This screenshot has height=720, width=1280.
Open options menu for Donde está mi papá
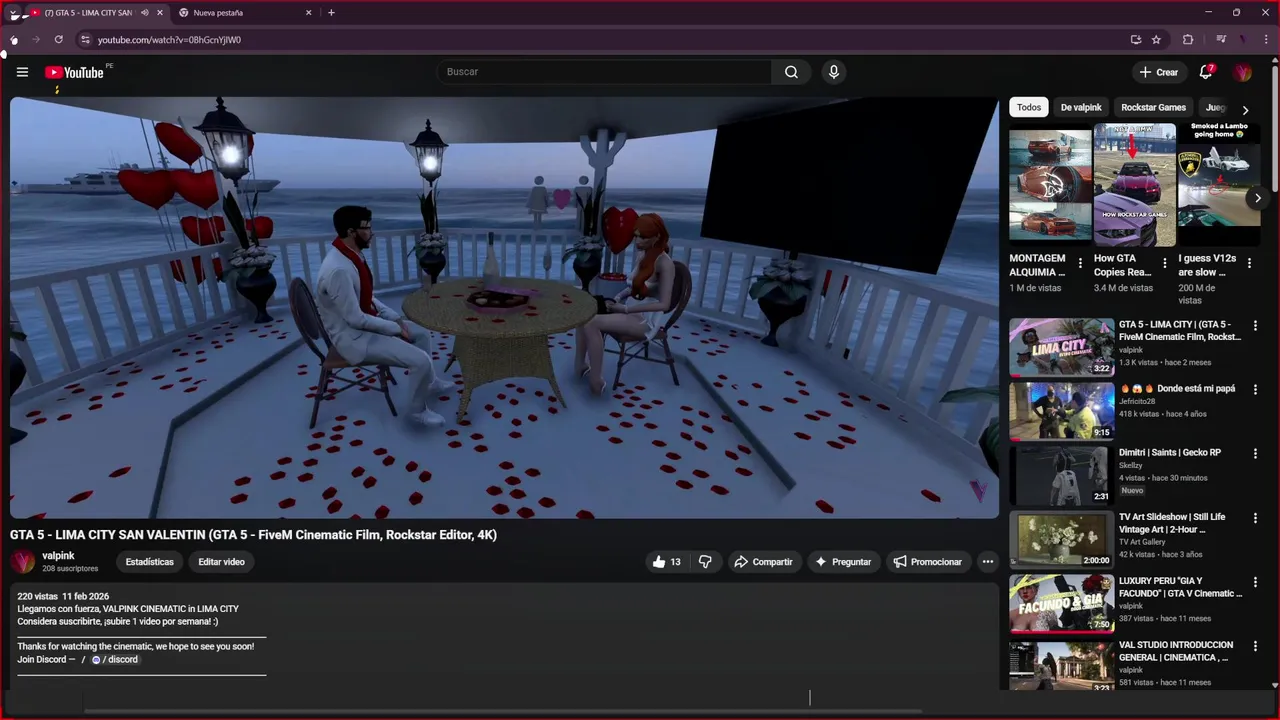click(x=1255, y=390)
